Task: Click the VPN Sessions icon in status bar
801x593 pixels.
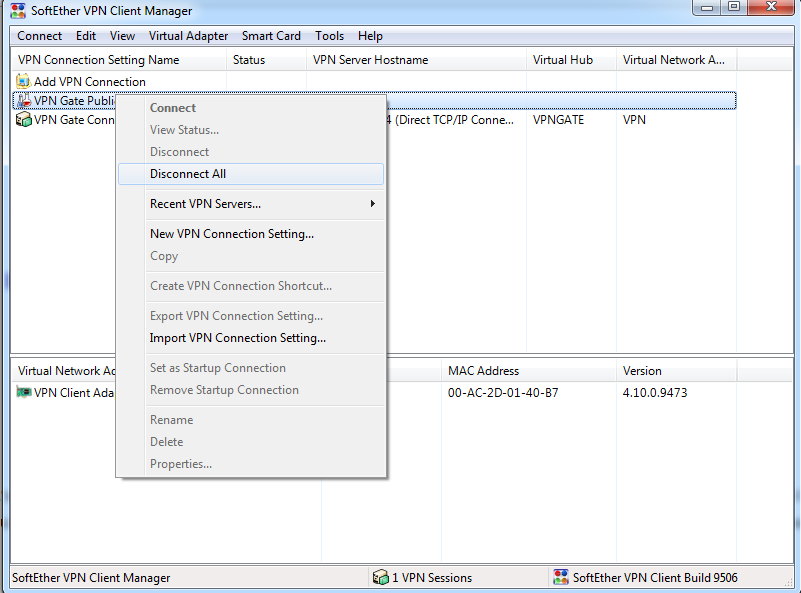Action: tap(381, 577)
